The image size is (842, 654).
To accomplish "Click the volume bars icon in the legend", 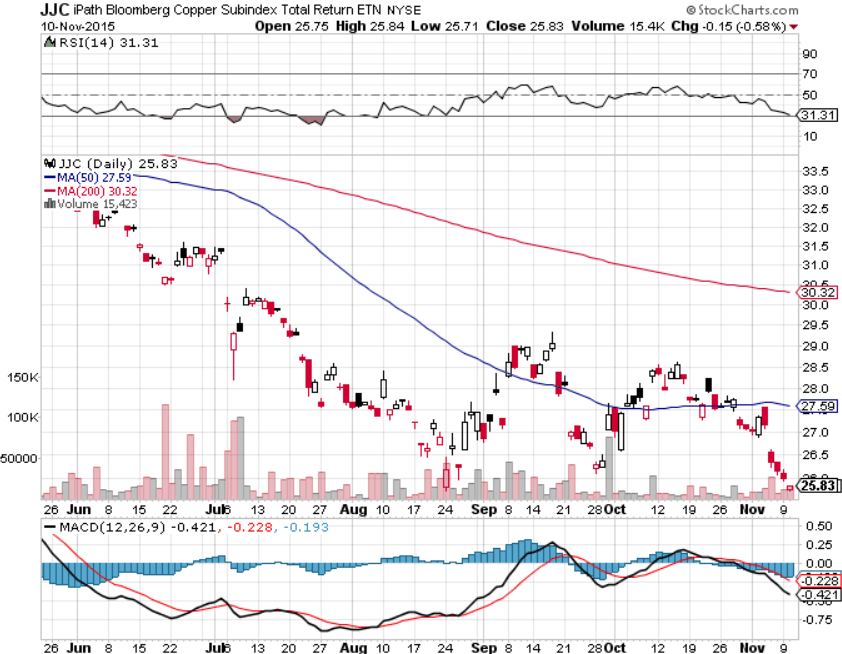I will coord(48,201).
